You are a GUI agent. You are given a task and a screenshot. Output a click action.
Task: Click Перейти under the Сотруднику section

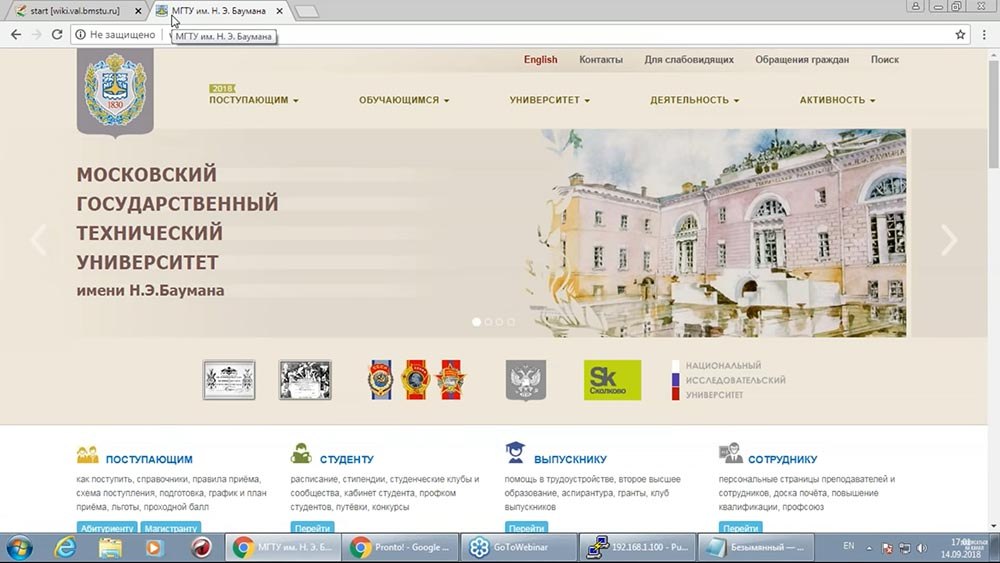[740, 528]
